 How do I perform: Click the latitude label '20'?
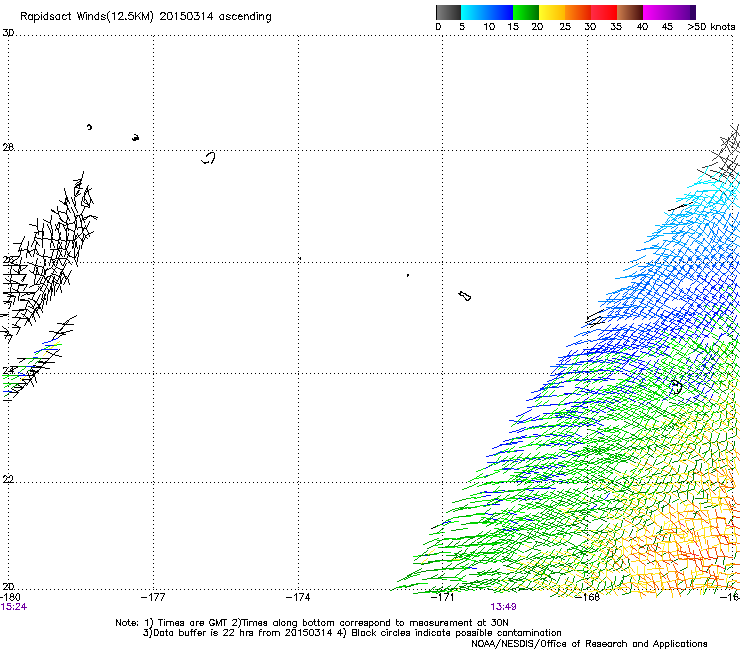pyautogui.click(x=8, y=586)
